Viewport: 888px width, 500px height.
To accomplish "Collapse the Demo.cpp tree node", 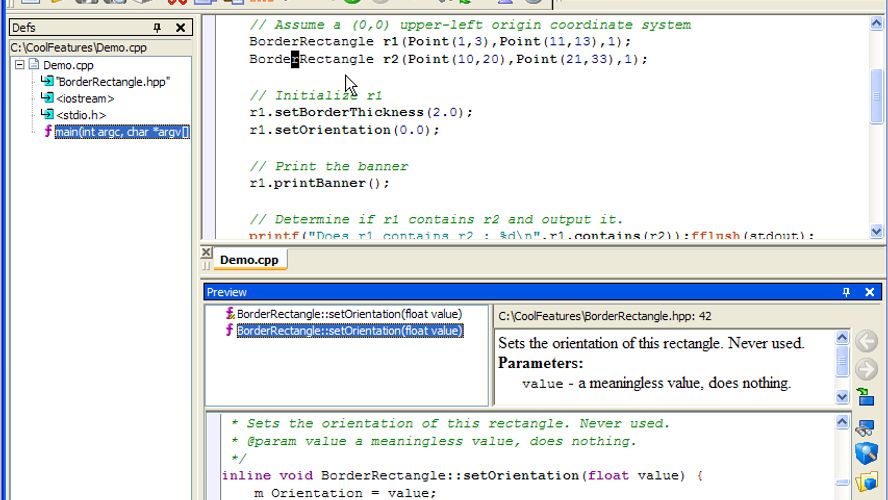I will [x=19, y=65].
